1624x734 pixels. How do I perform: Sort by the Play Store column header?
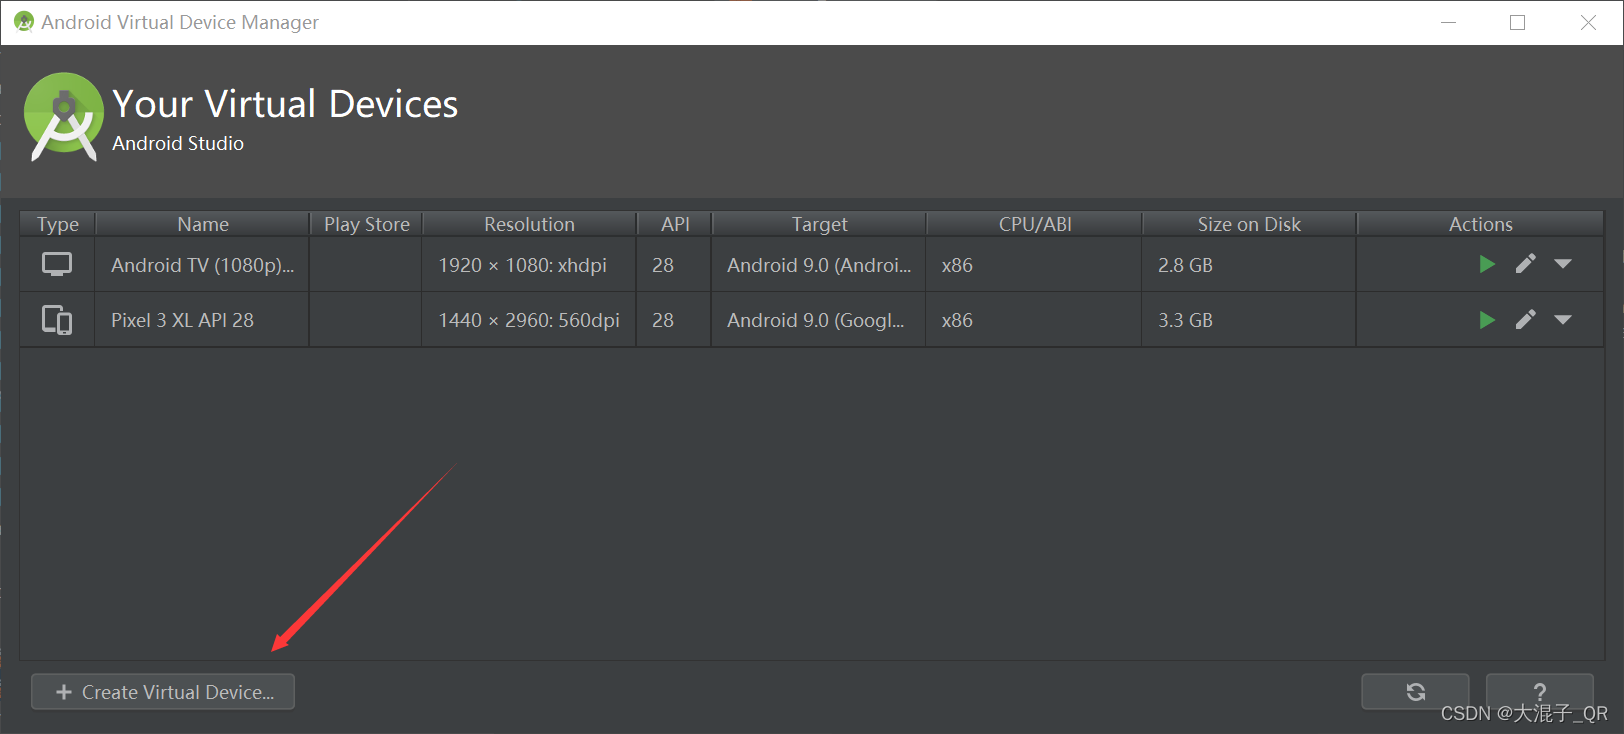pos(367,224)
